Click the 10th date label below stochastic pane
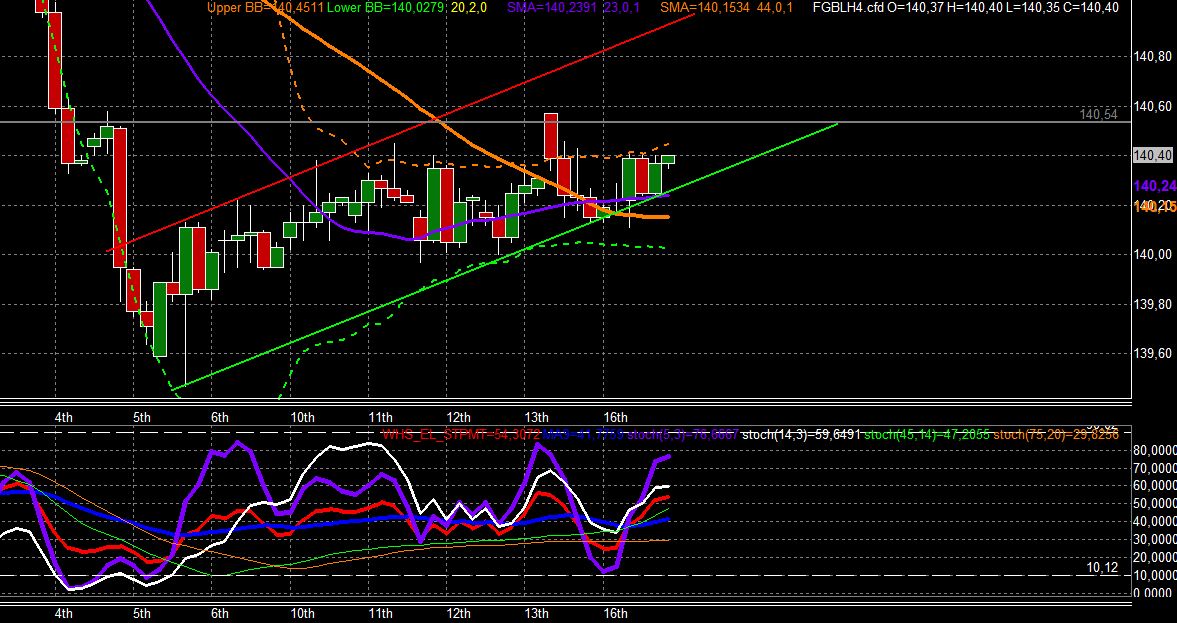This screenshot has height=623, width=1177. [x=303, y=614]
